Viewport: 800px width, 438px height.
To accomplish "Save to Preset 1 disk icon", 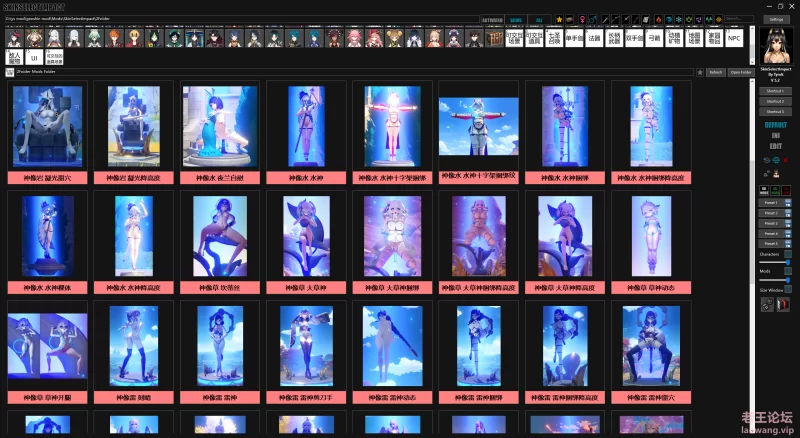I will pos(788,203).
